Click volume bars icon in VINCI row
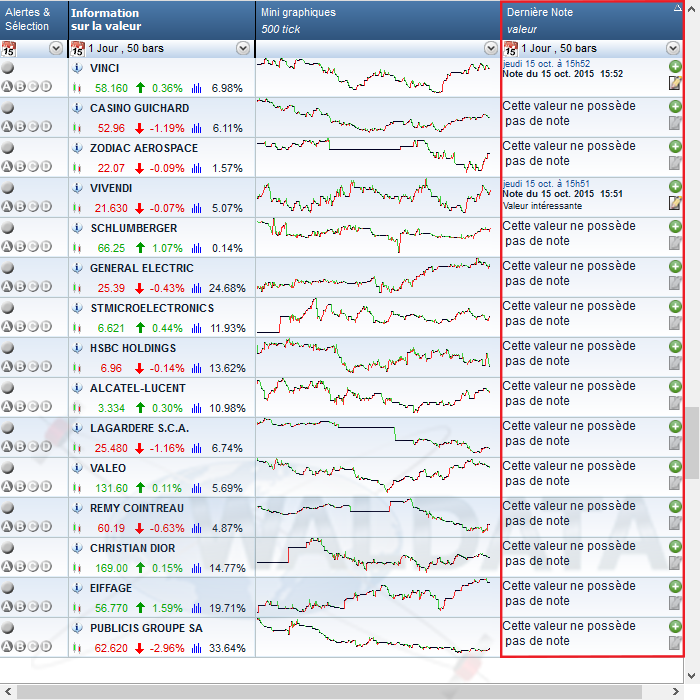This screenshot has width=700, height=700. click(196, 88)
